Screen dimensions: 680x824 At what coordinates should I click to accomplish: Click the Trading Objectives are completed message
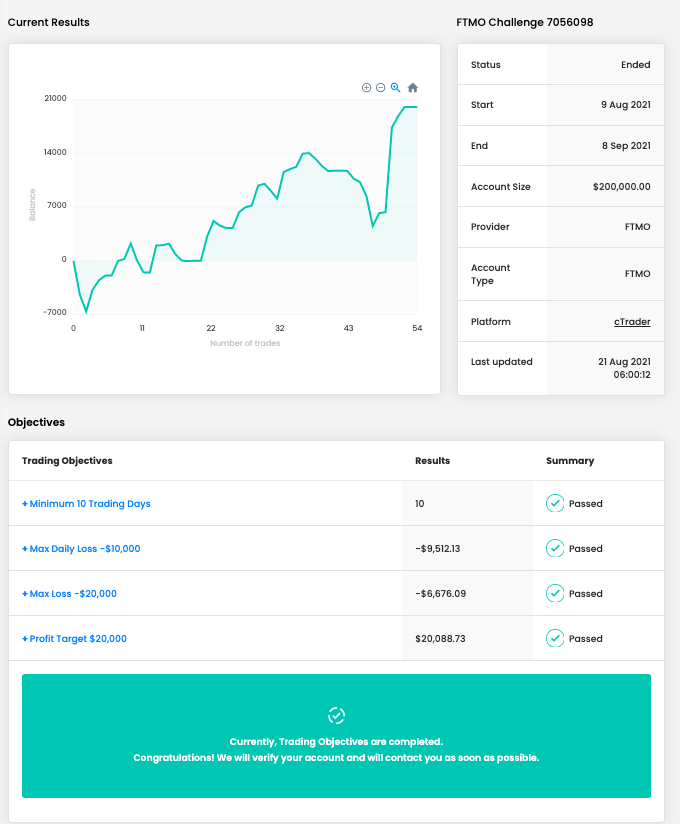coord(336,741)
